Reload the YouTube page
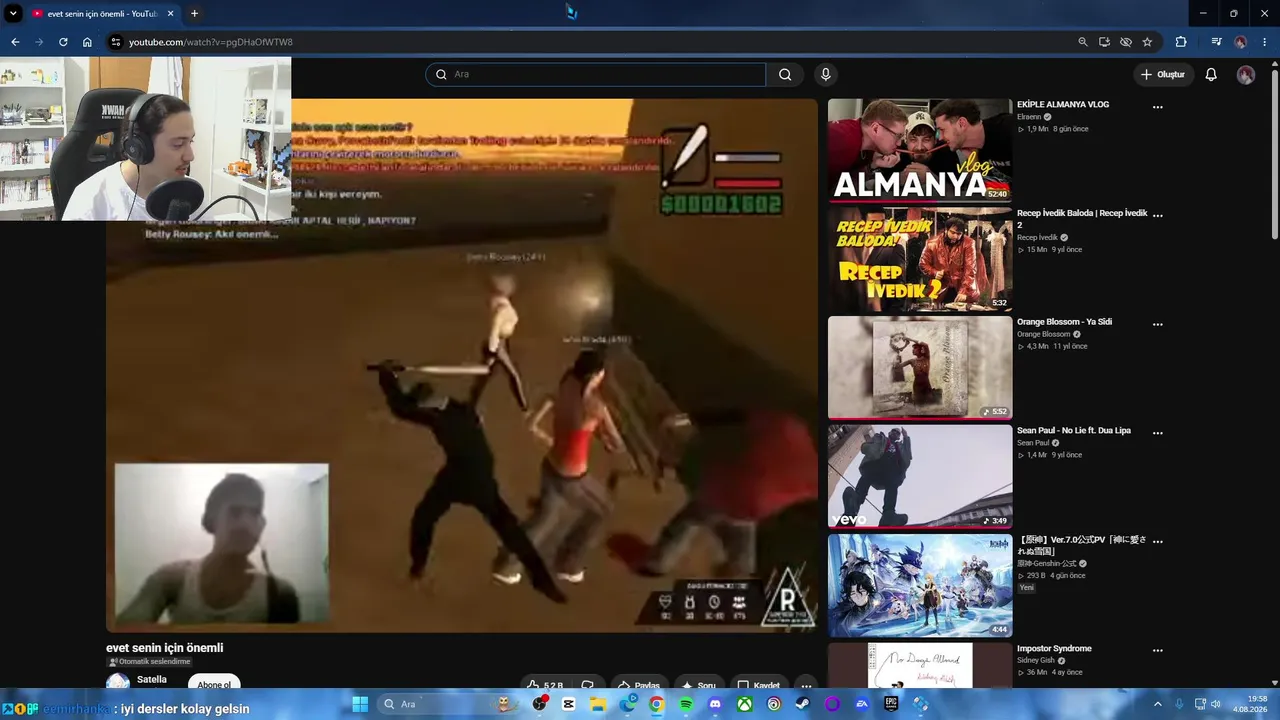The width and height of the screenshot is (1280, 720). point(63,42)
